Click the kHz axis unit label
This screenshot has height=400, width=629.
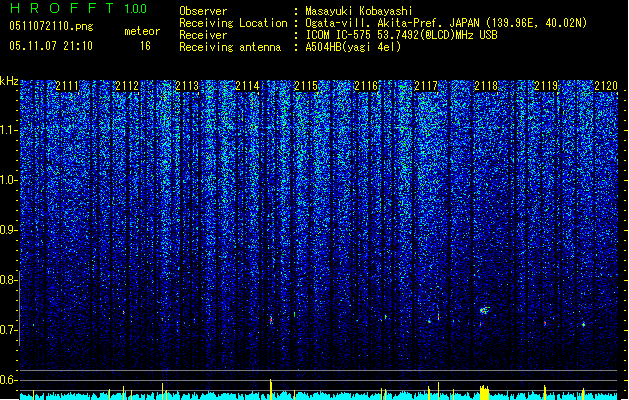(x=9, y=81)
